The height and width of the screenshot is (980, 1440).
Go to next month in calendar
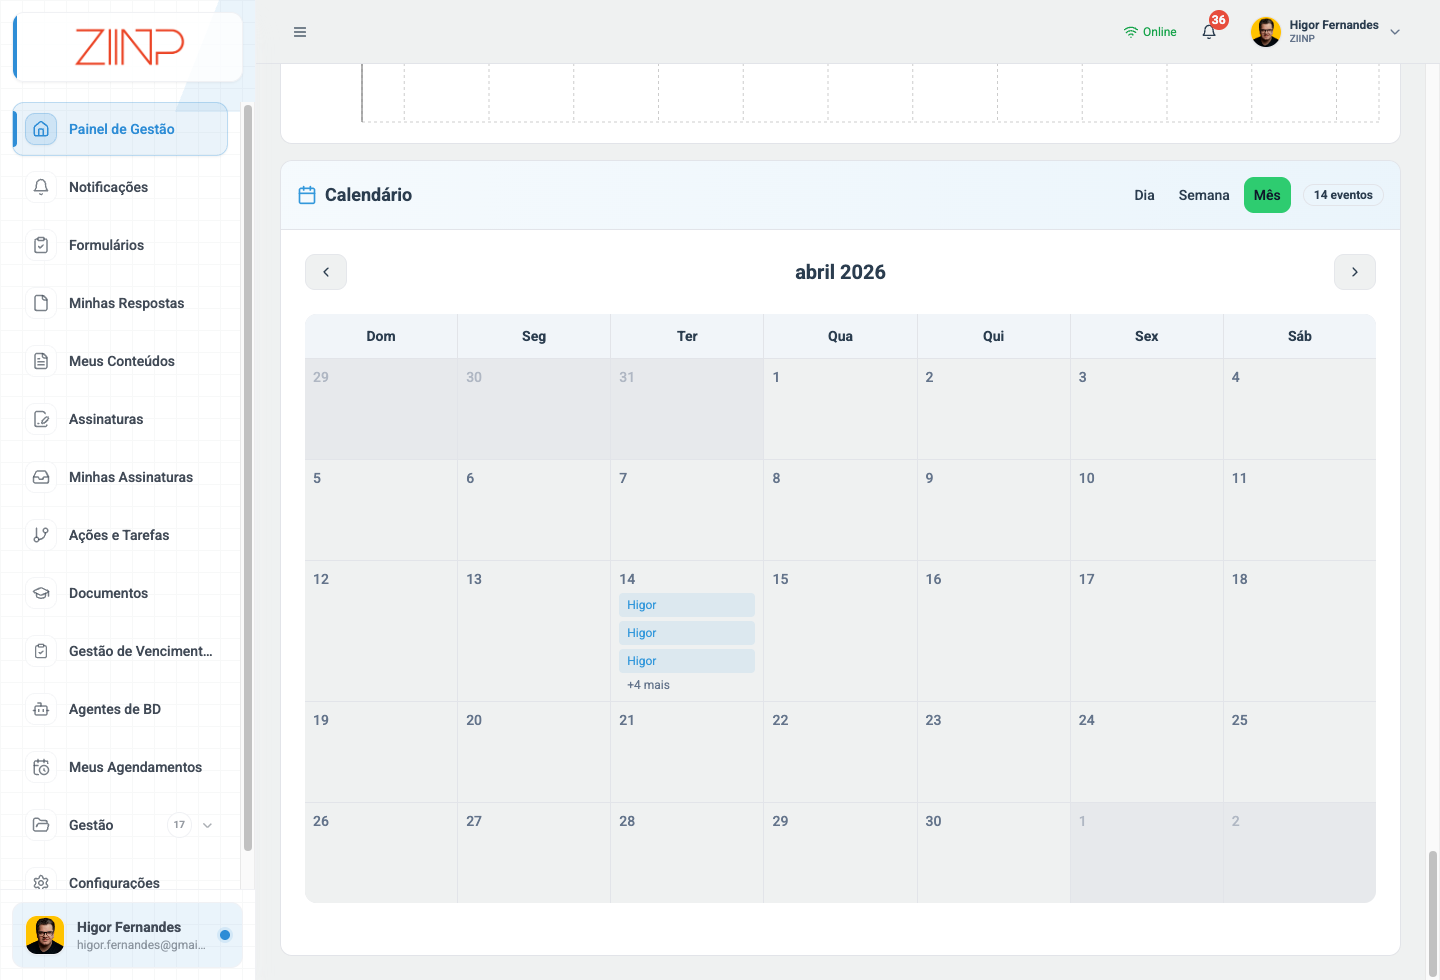click(1355, 272)
